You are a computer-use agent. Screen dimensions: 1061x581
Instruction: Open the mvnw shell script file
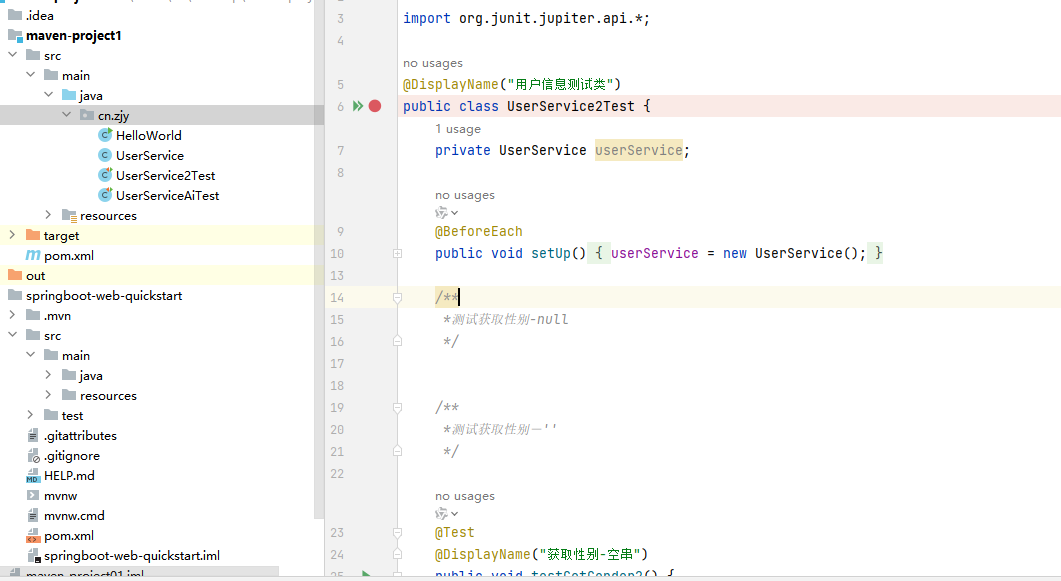click(60, 495)
